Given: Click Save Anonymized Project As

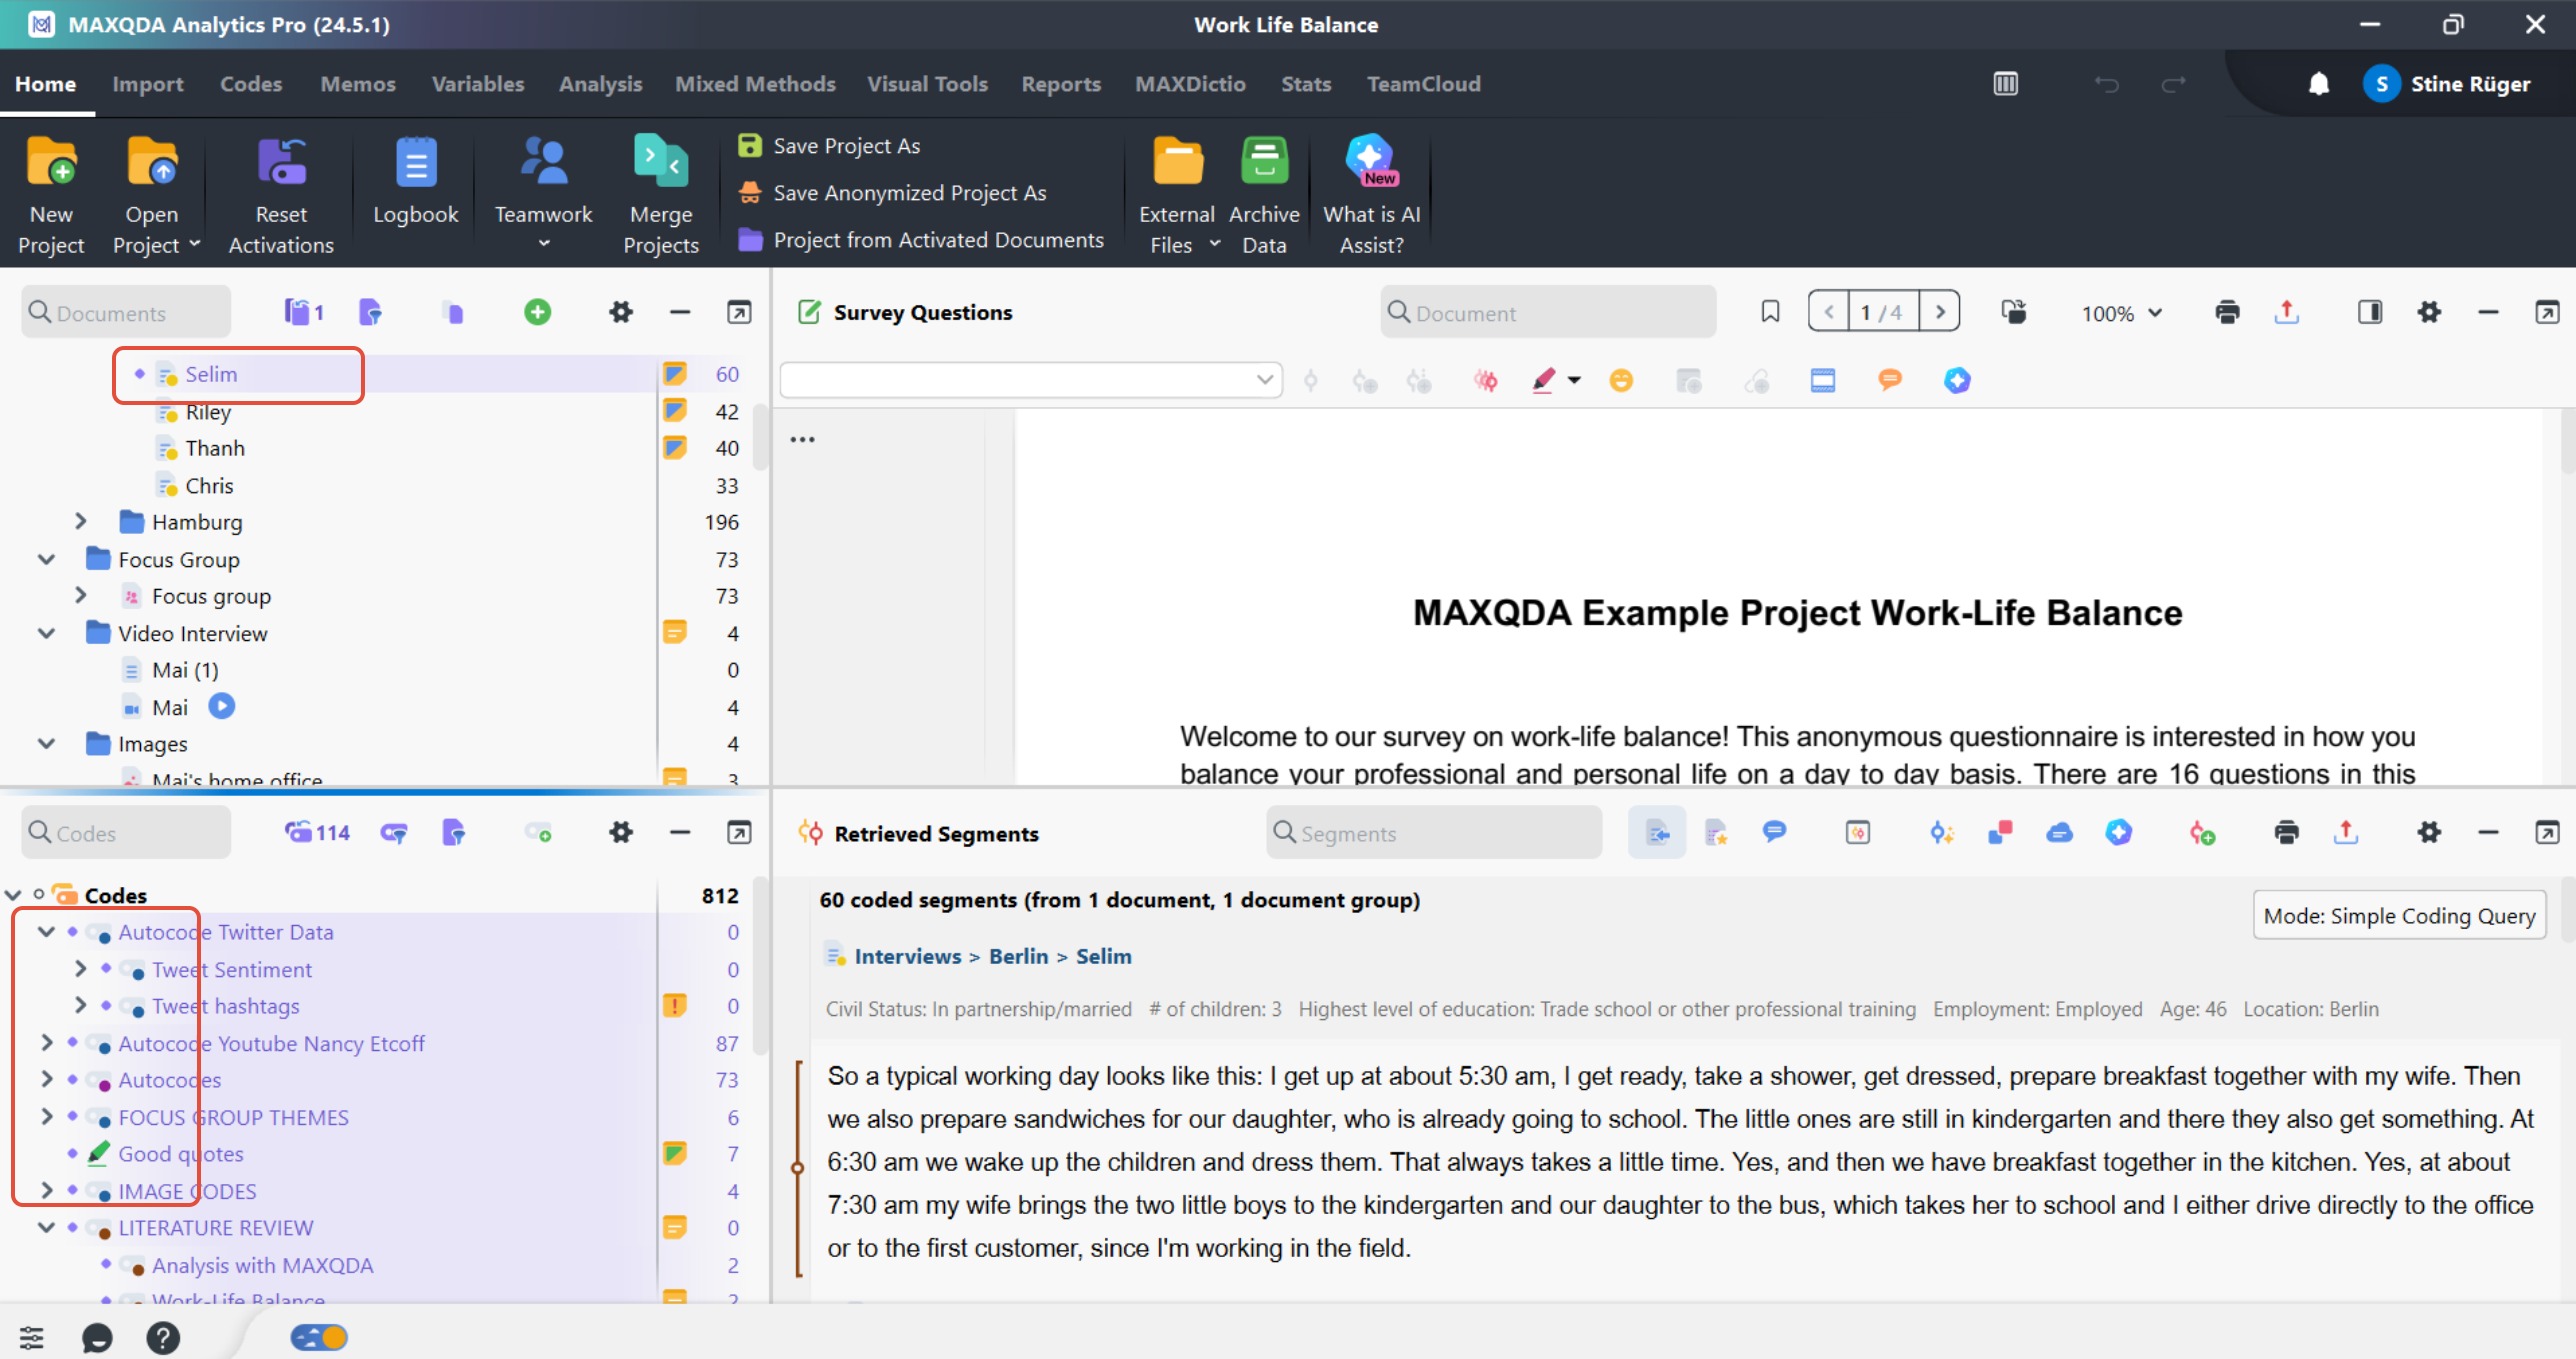Looking at the screenshot, I should click(892, 192).
